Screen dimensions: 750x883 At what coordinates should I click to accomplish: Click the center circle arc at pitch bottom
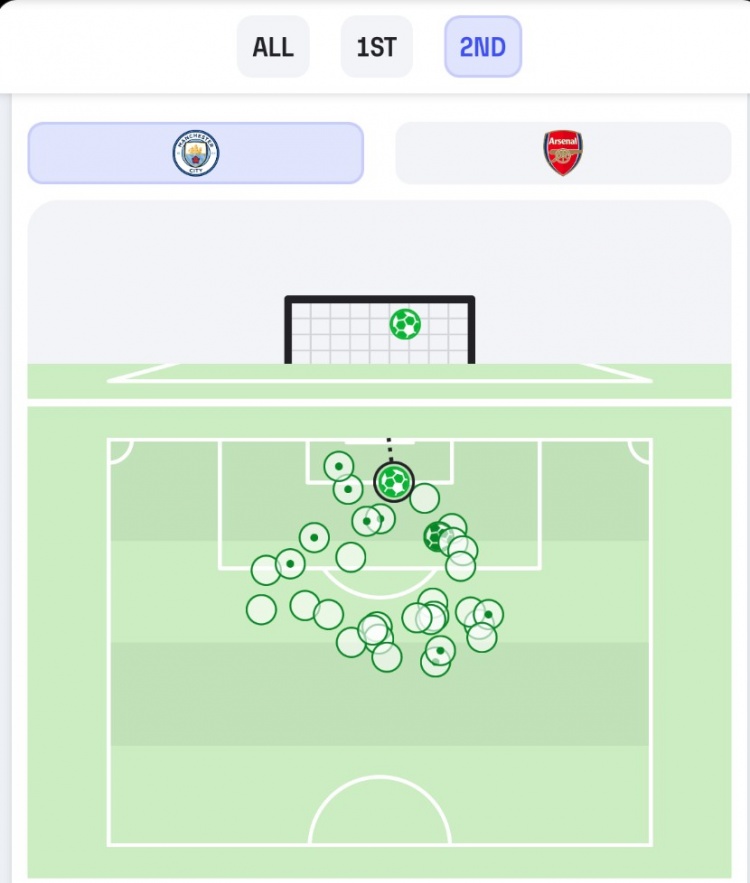coord(380,810)
